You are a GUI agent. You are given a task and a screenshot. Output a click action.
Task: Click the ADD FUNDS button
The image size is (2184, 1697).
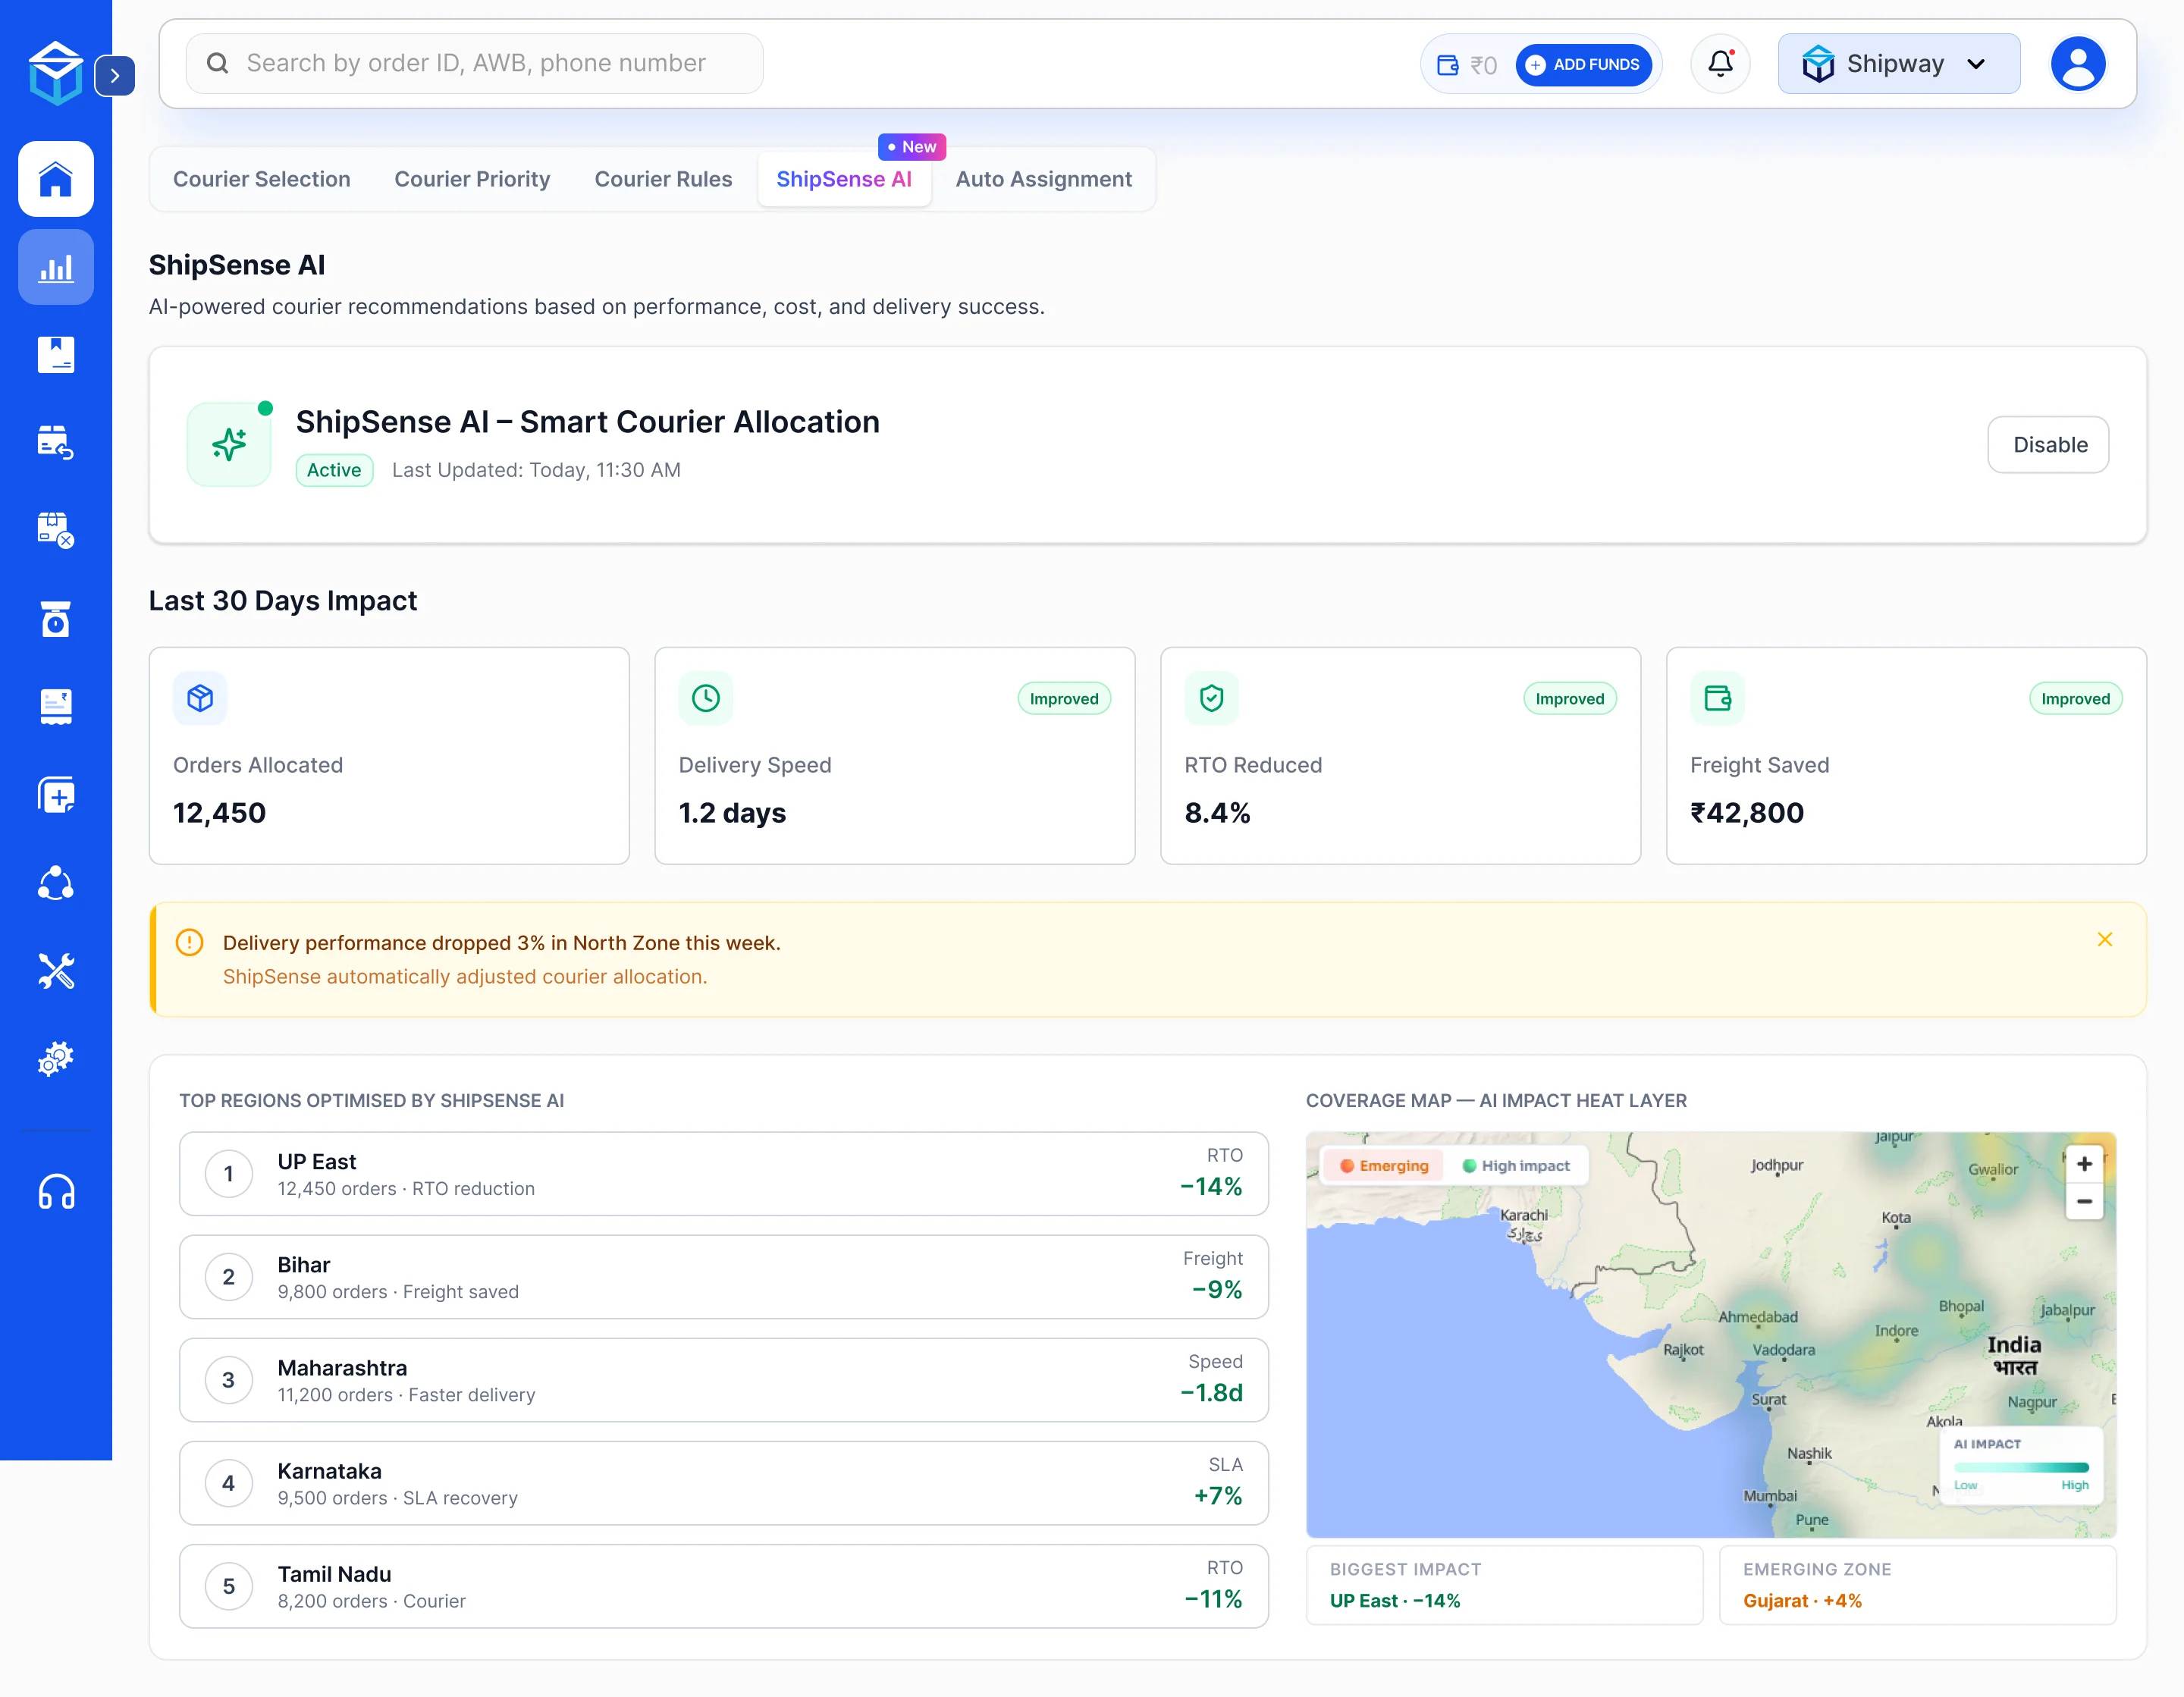tap(1583, 65)
